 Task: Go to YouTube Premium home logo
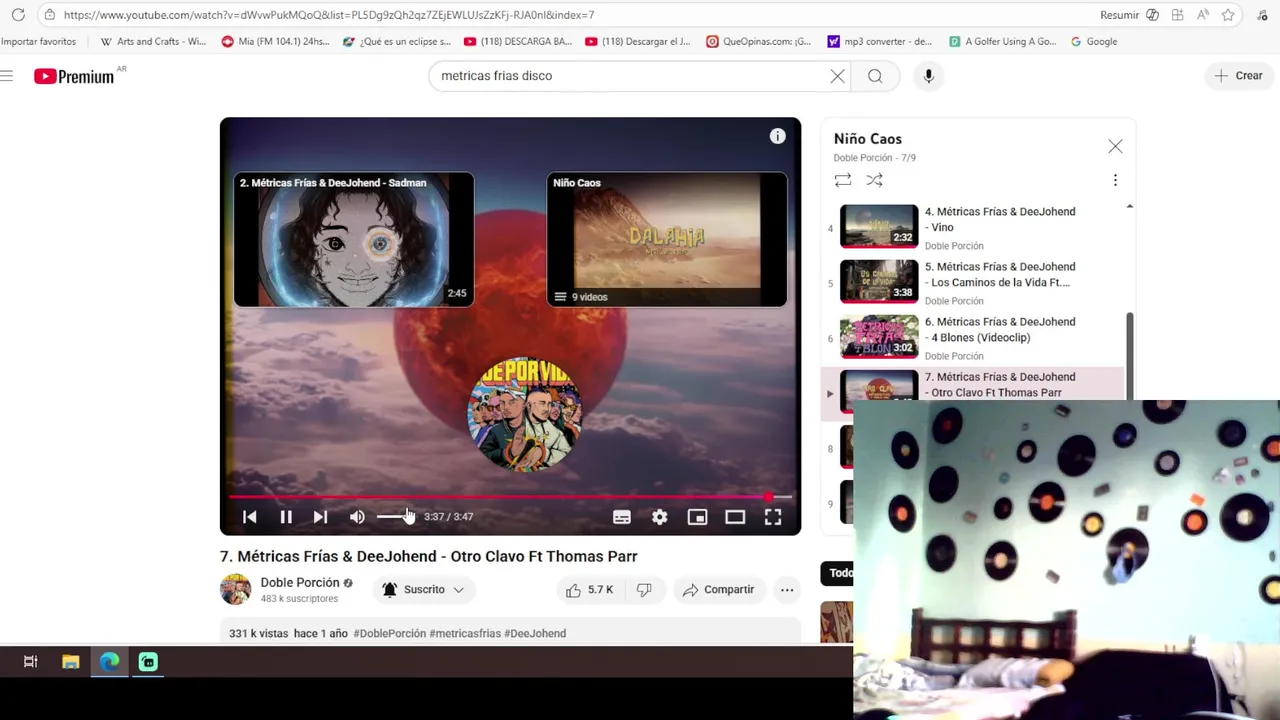tap(74, 76)
